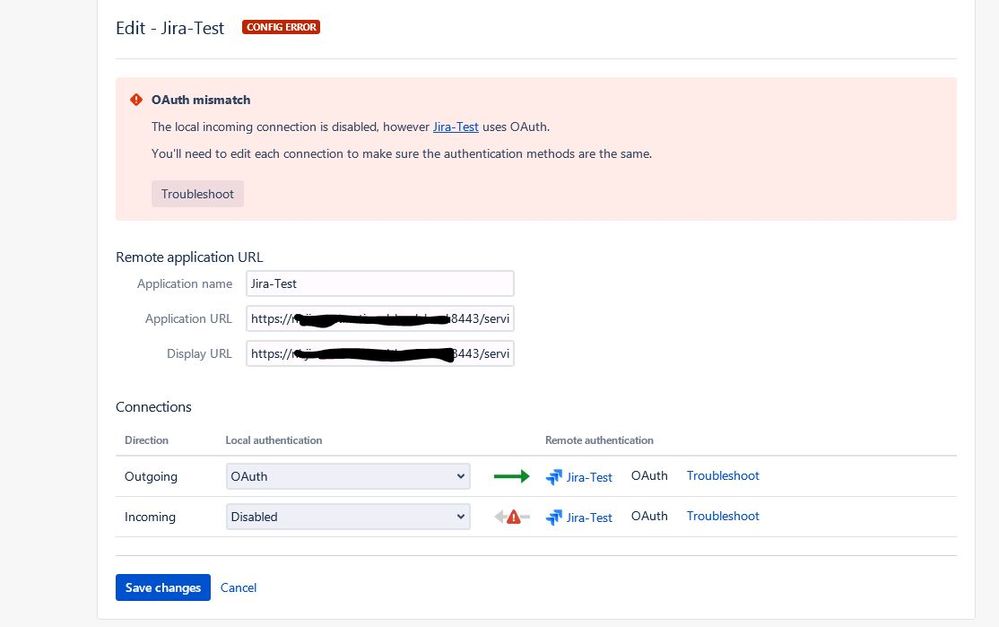This screenshot has height=627, width=999.
Task: Click the 'Edit - Jira-Test' page heading
Action: (x=170, y=28)
